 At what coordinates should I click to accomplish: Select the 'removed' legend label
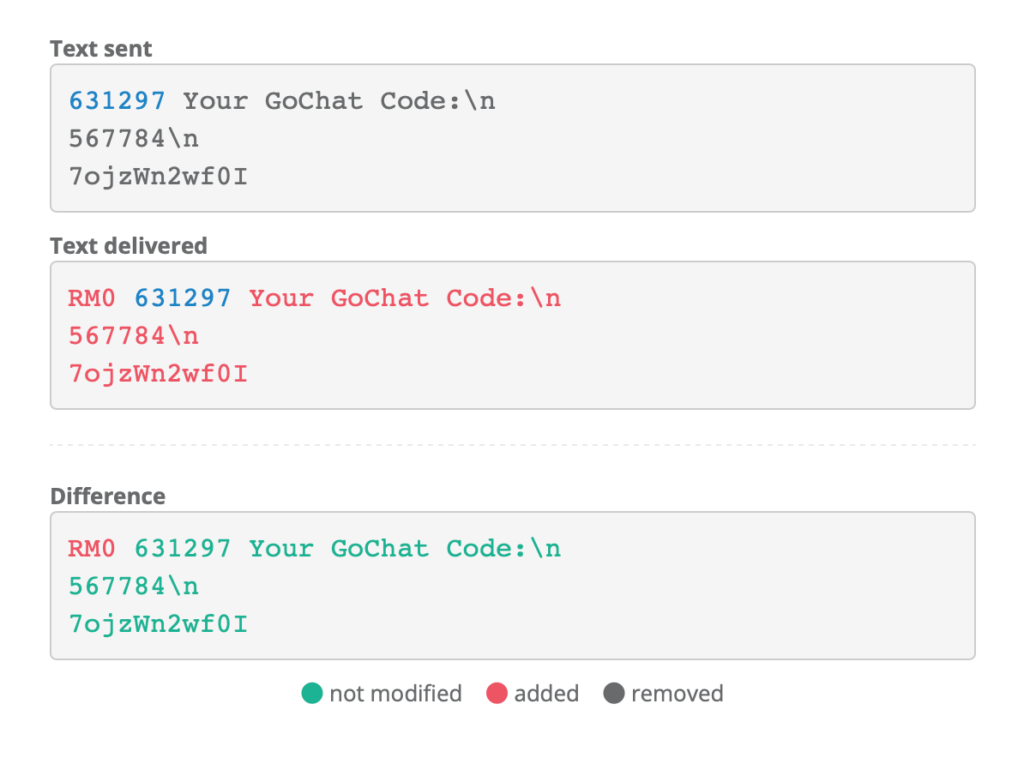point(677,693)
